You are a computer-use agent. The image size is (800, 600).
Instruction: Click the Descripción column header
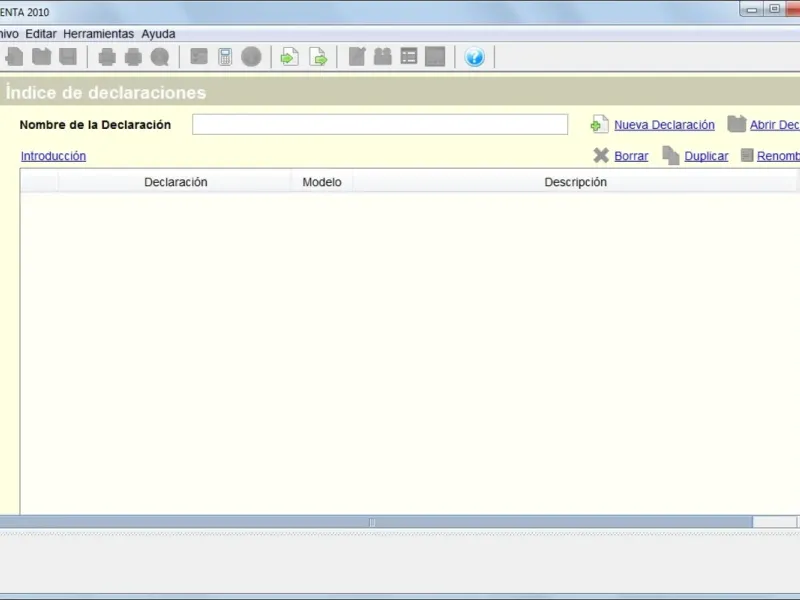[576, 182]
